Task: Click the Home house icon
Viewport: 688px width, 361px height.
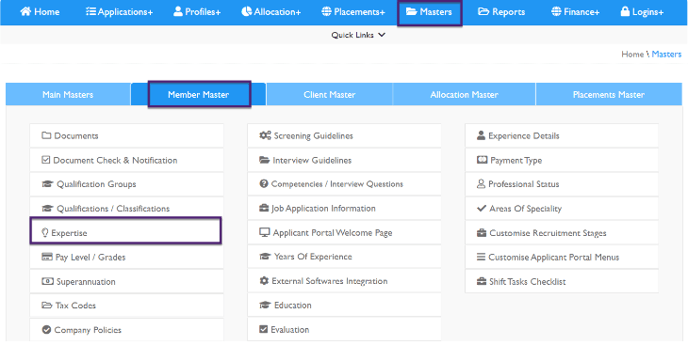Action: click(26, 11)
